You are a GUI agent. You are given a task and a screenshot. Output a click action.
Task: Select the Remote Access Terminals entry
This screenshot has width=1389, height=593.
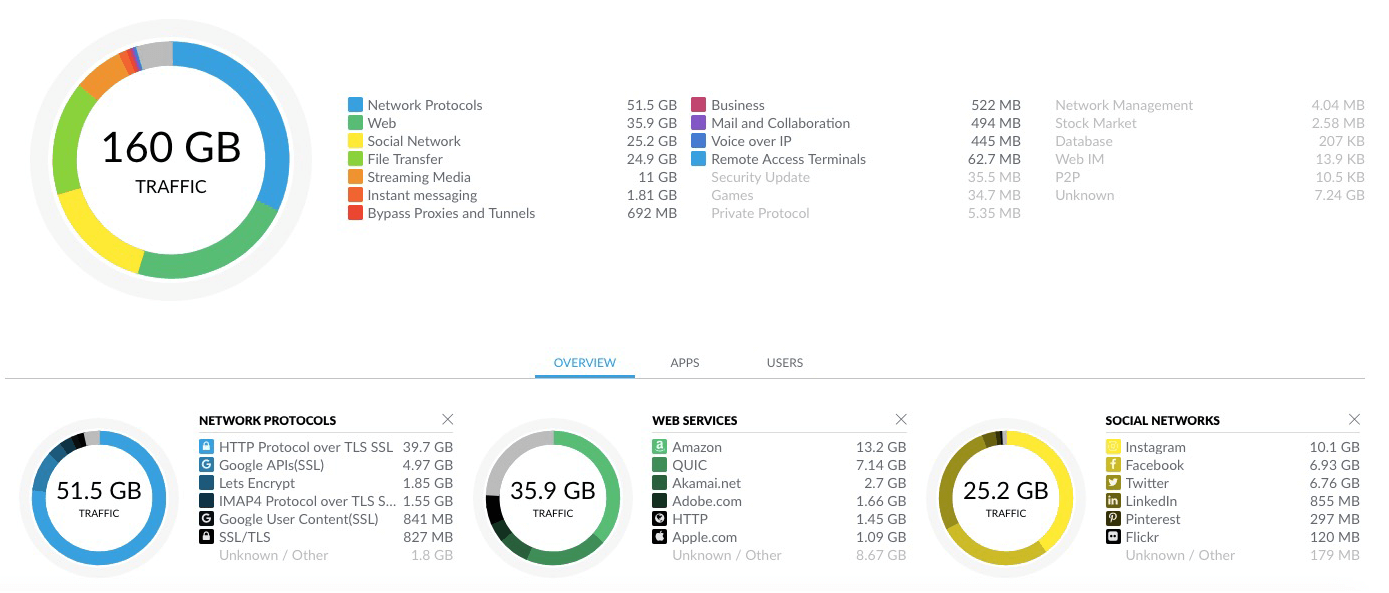[x=788, y=159]
